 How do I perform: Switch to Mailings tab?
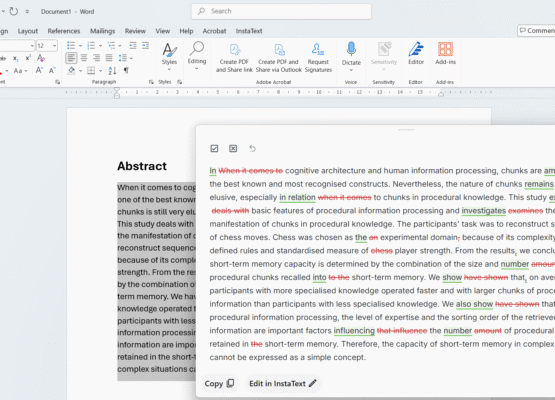coord(102,31)
